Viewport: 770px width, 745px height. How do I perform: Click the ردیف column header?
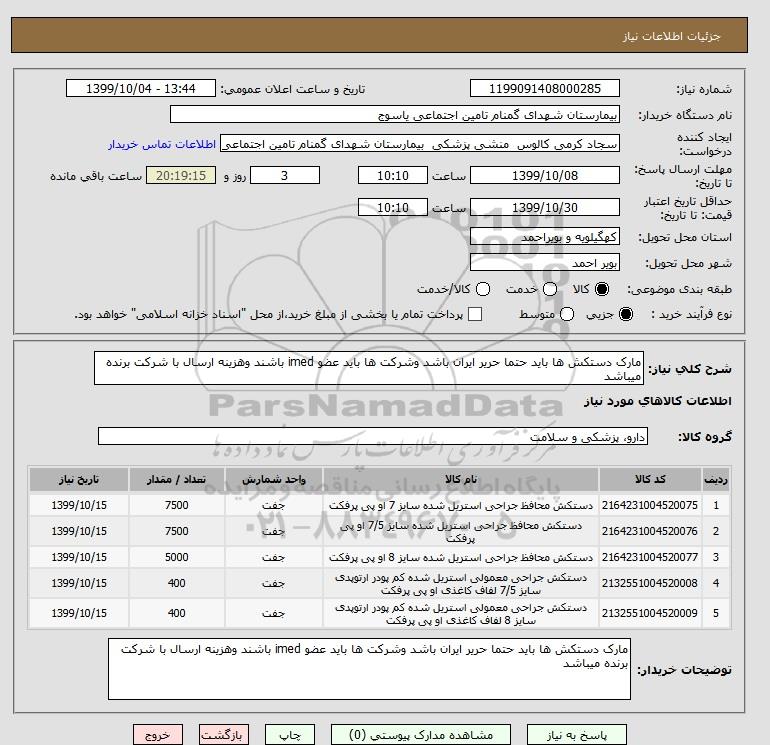point(715,479)
